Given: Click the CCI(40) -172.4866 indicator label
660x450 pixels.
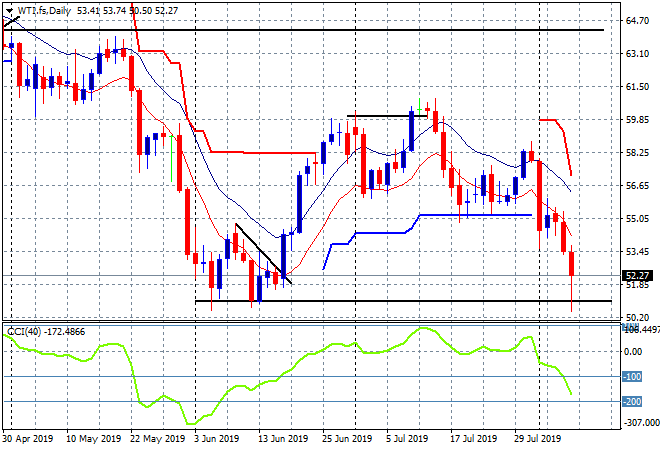Looking at the screenshot, I should (x=46, y=332).
